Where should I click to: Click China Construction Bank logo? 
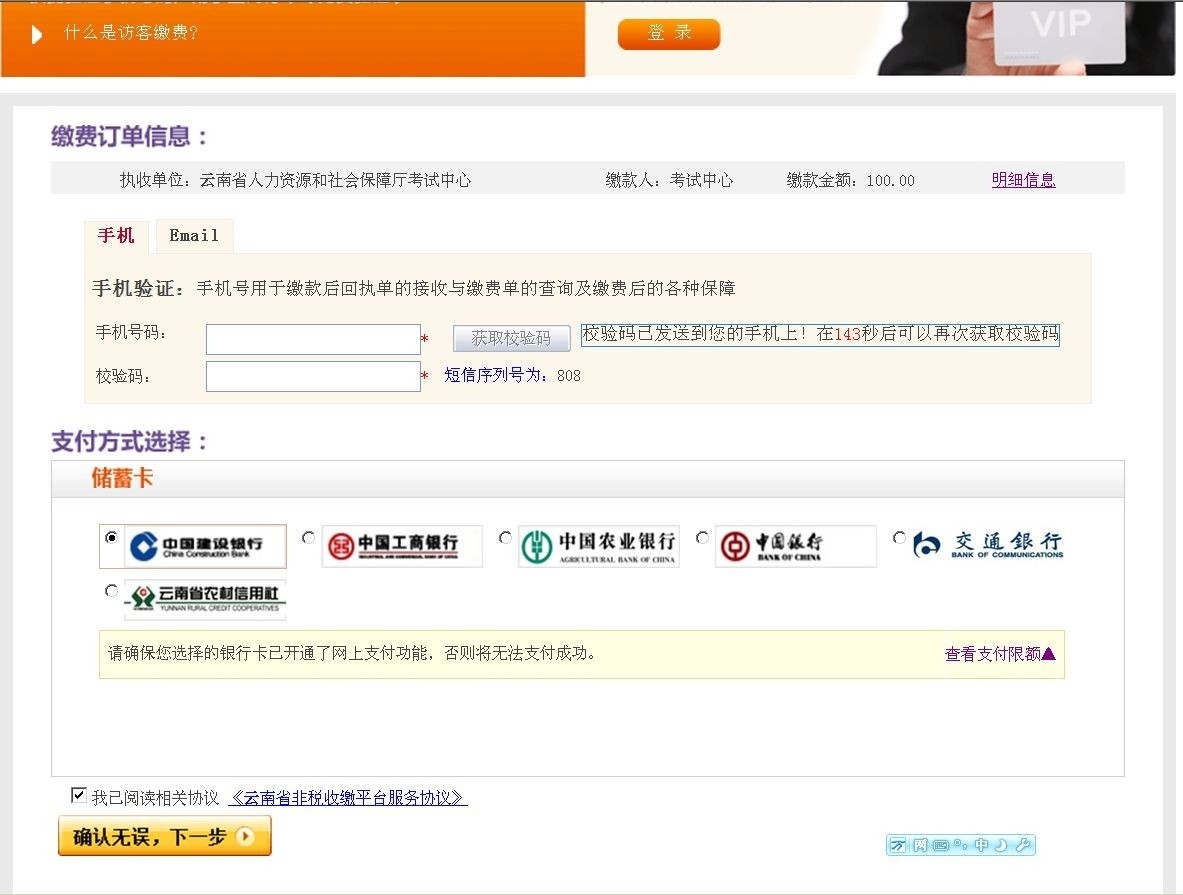tap(205, 546)
